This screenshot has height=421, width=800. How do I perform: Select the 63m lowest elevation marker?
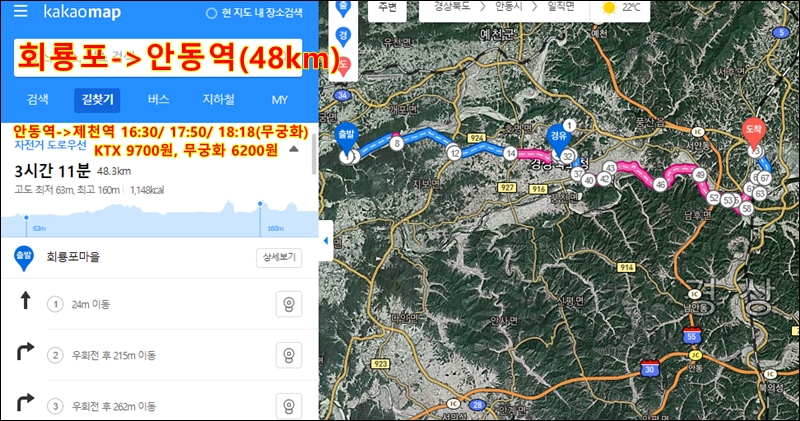[x=27, y=218]
